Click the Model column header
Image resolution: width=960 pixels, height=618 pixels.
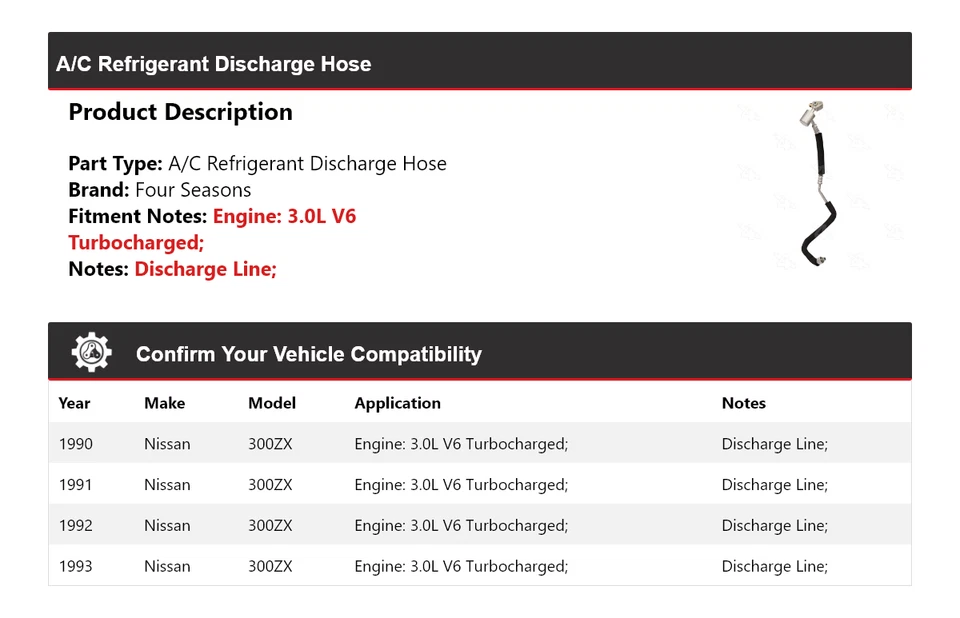coord(272,403)
